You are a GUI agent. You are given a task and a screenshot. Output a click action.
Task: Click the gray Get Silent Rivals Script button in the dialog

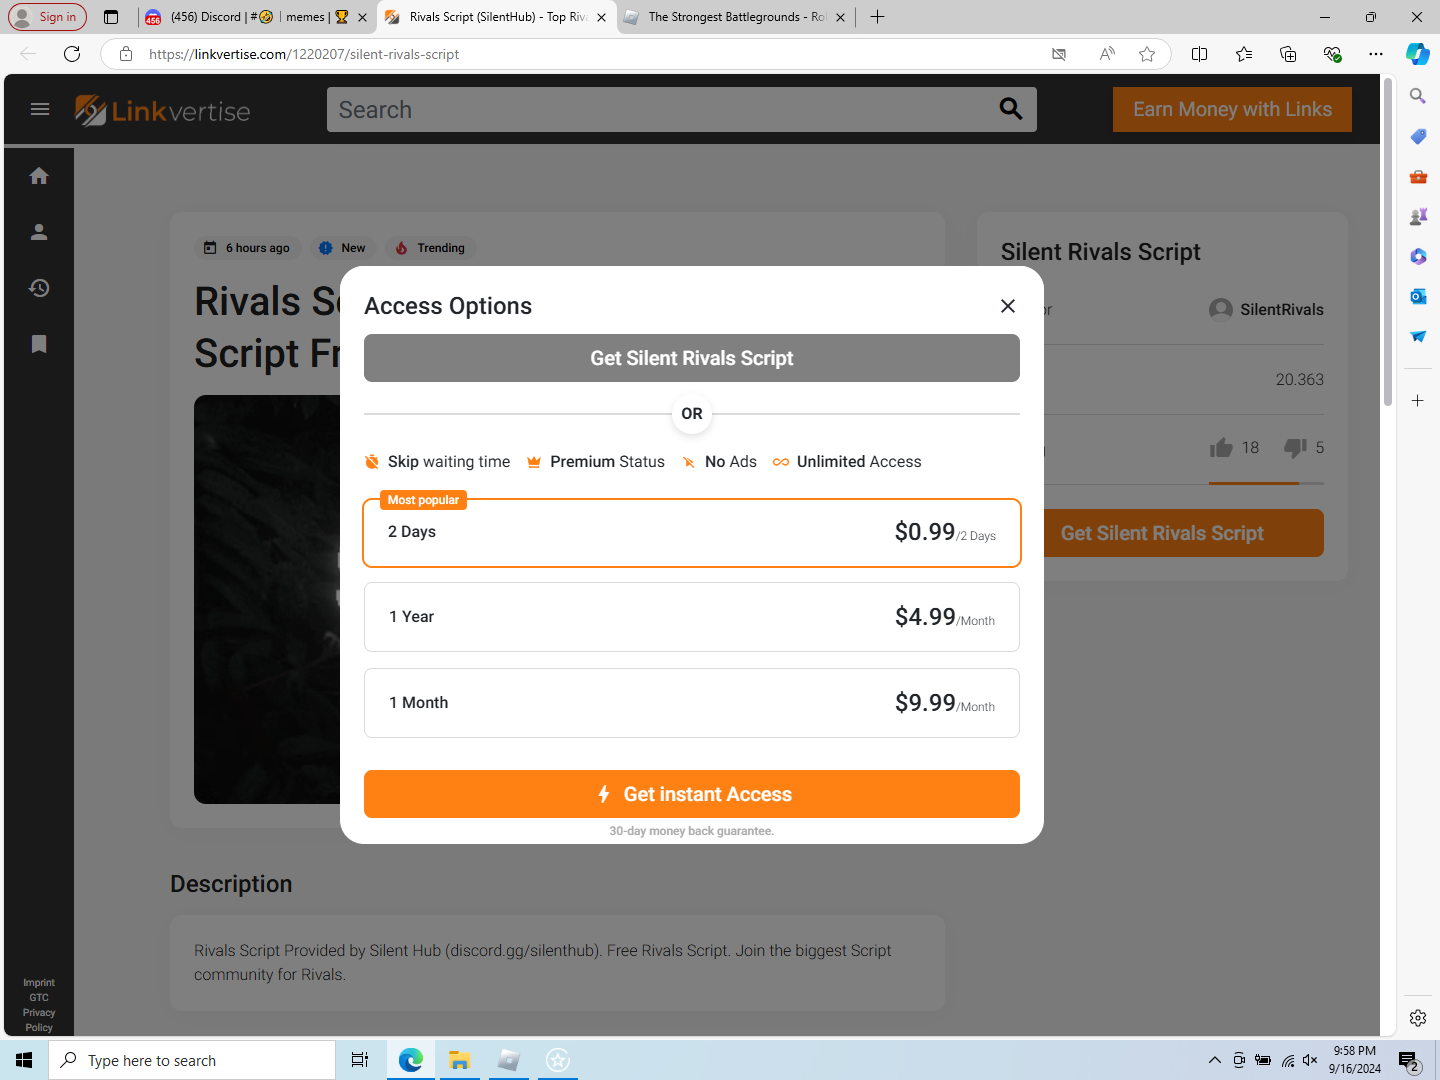pos(692,358)
